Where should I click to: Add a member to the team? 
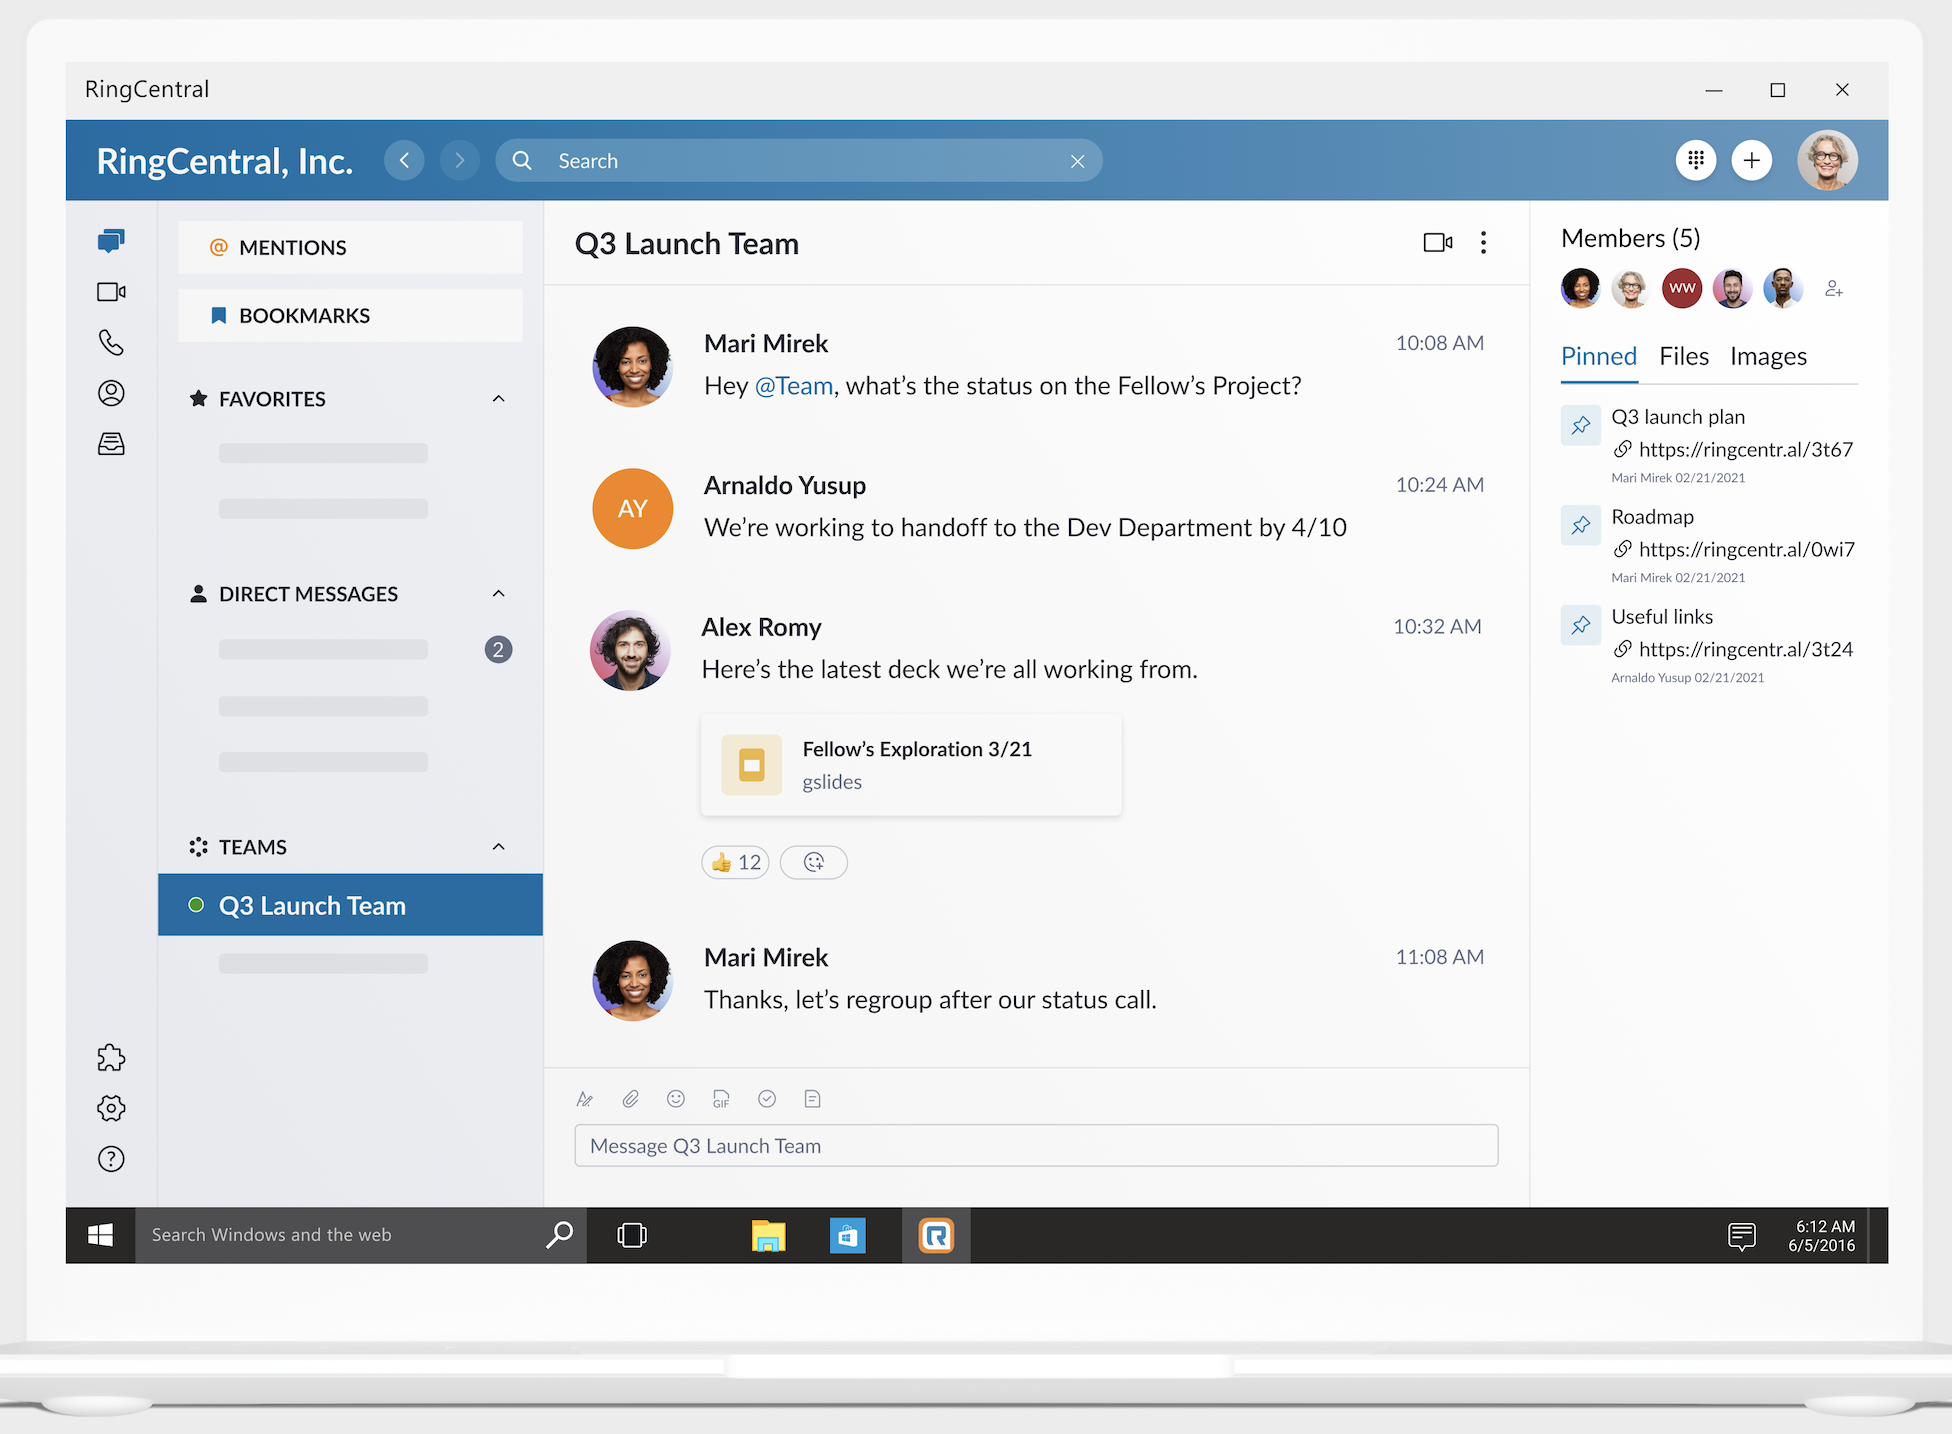1833,289
